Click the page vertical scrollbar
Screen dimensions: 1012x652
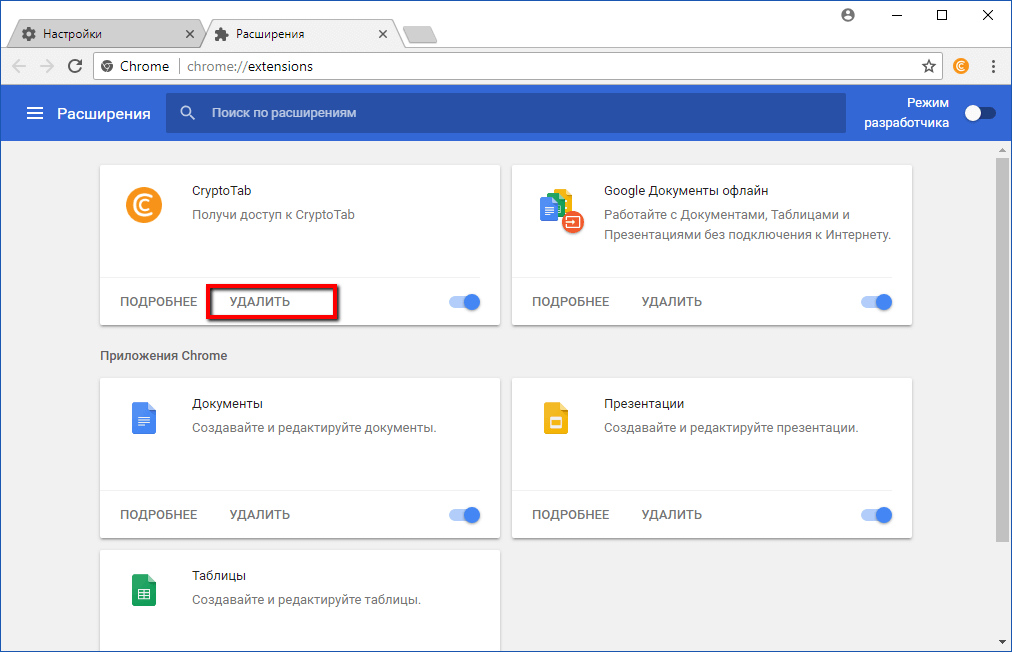(1002, 350)
